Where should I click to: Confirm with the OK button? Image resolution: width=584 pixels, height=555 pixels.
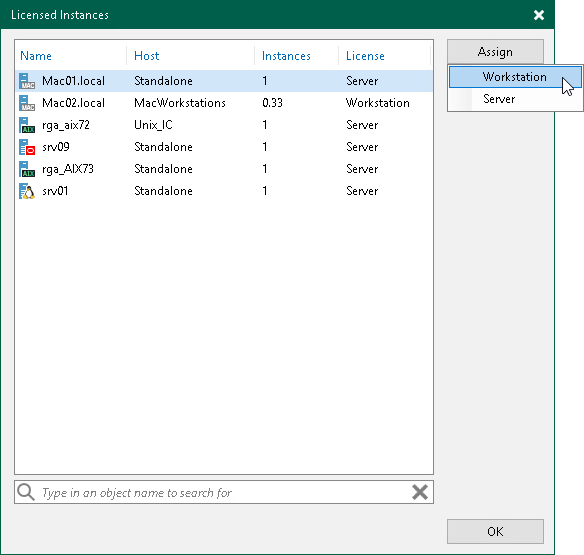click(x=495, y=531)
